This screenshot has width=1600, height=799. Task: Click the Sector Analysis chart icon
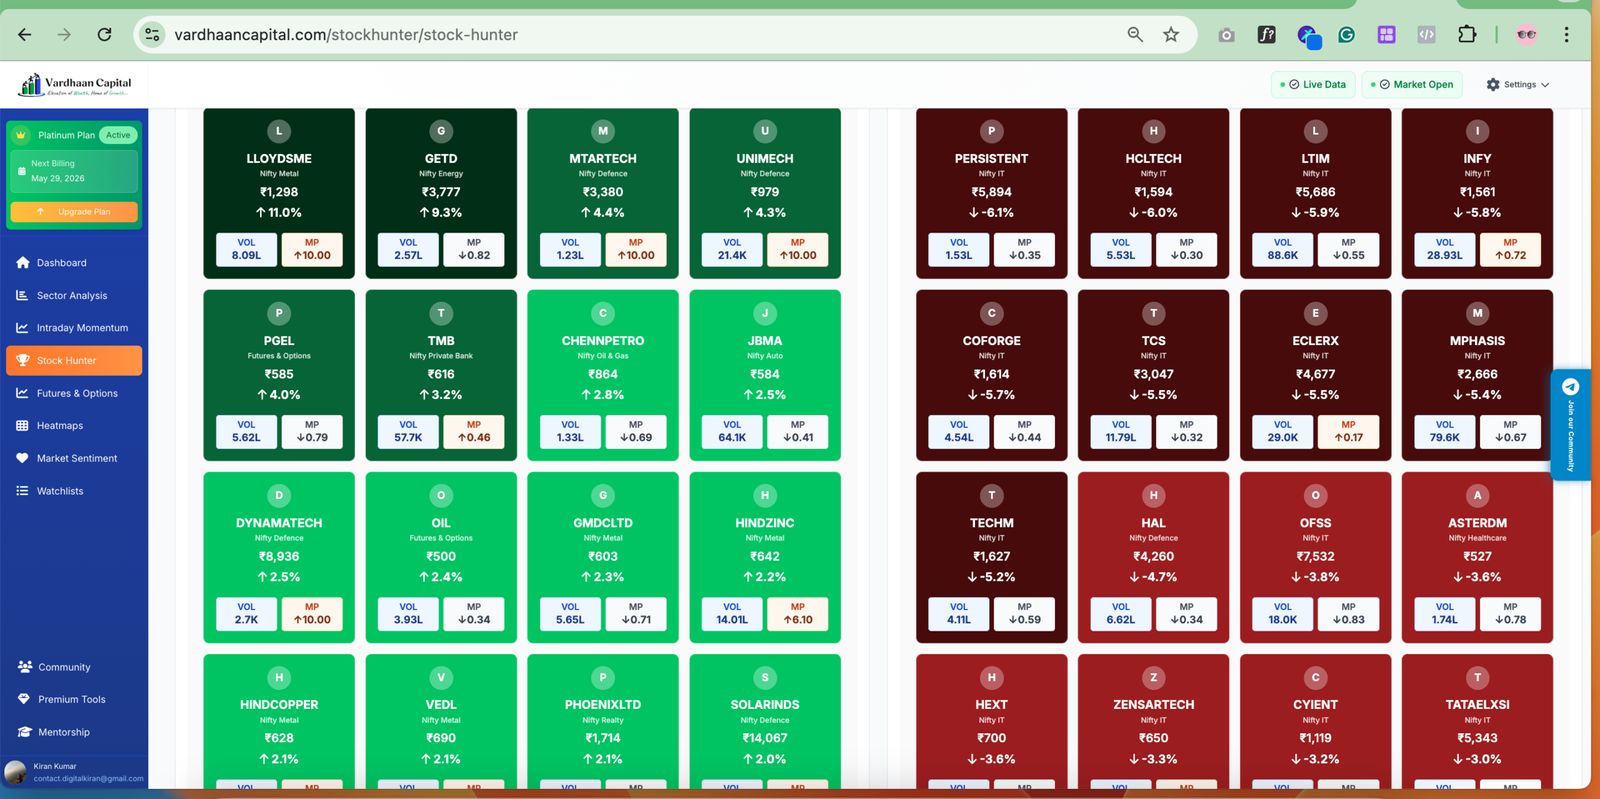tap(22, 296)
